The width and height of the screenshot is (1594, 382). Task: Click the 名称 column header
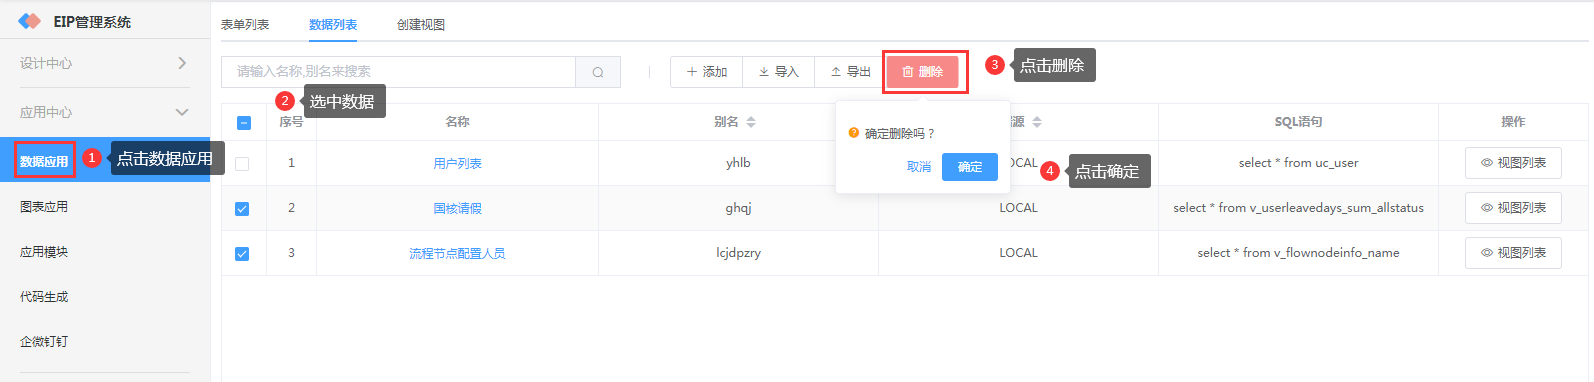click(458, 122)
